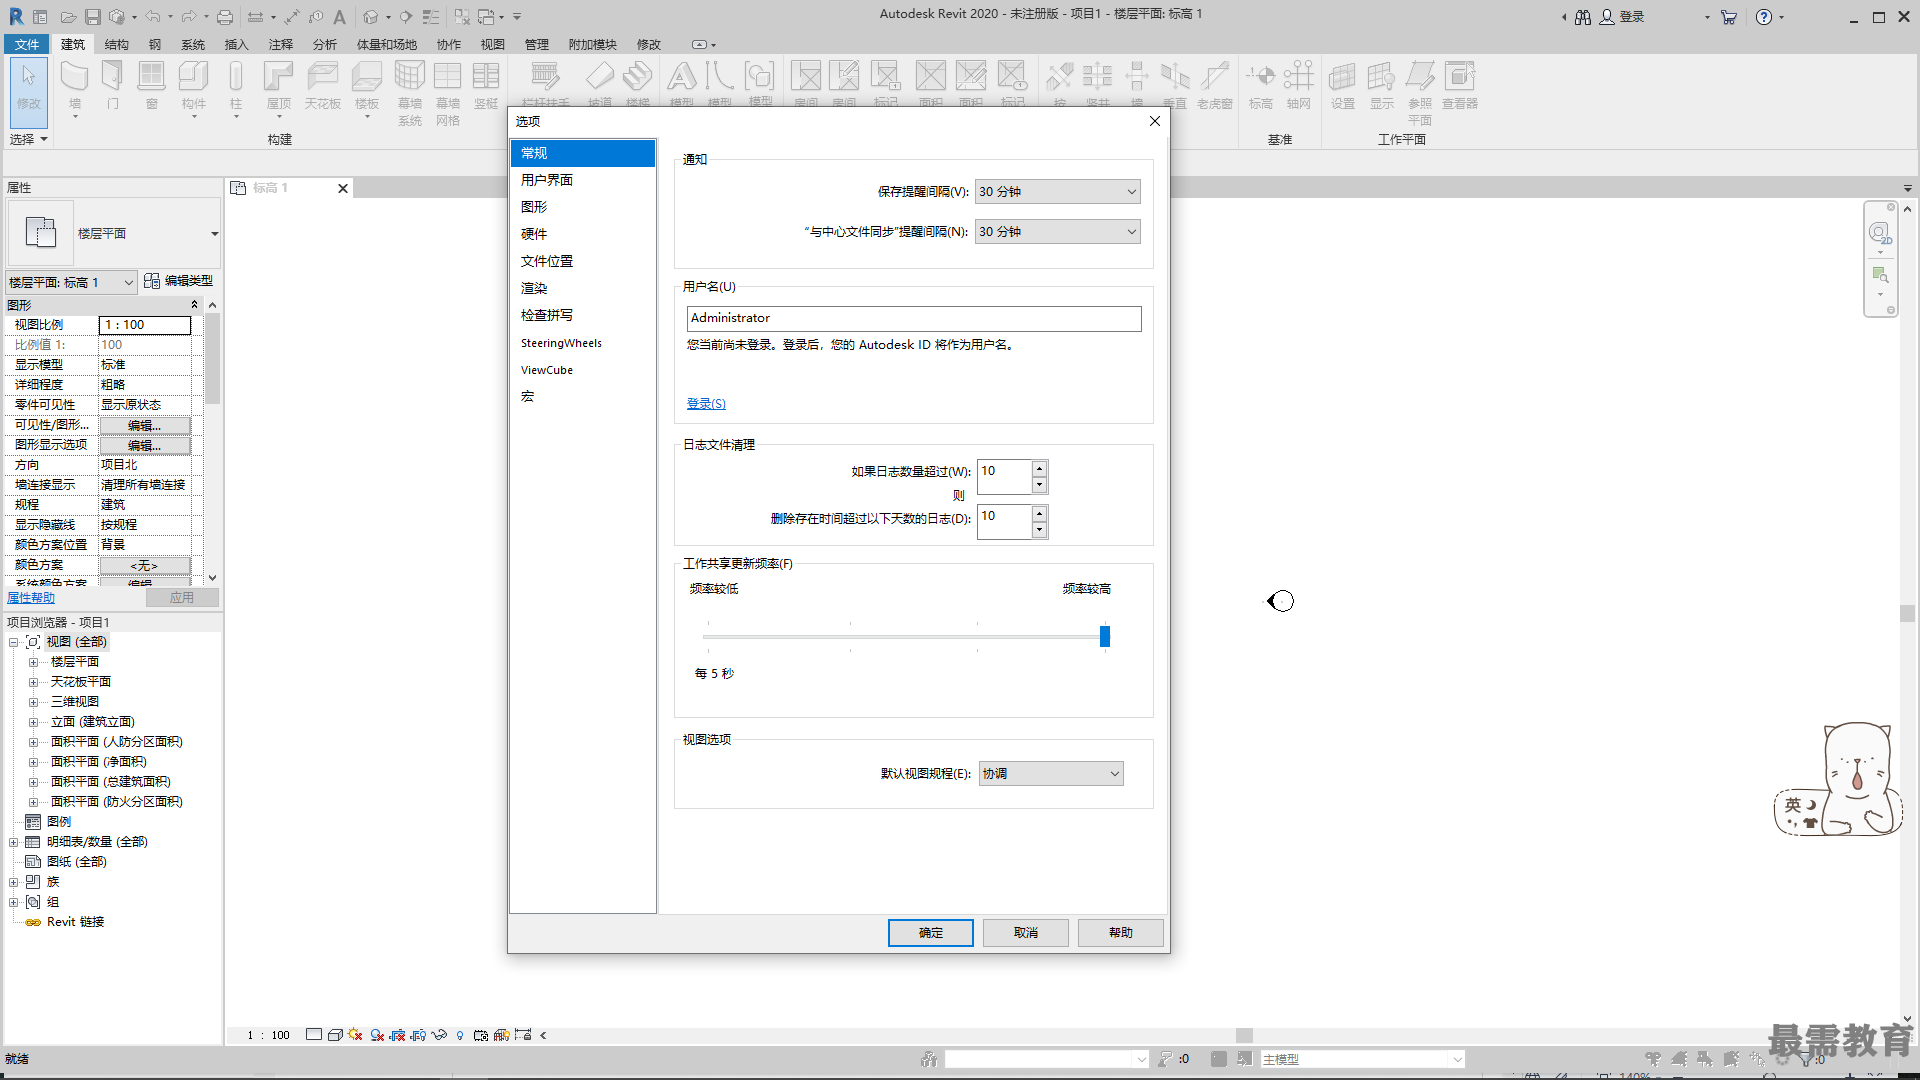This screenshot has height=1080, width=1920.
Task: Select the Window tool in the ribbon
Action: [151, 85]
